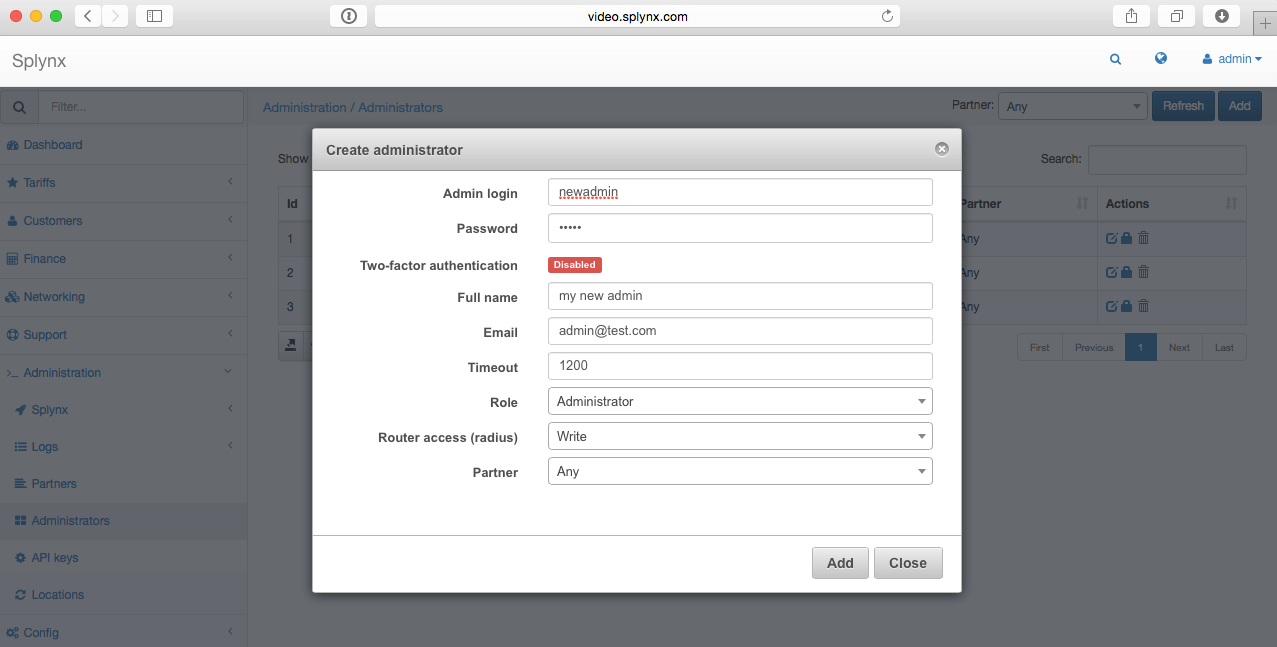The width and height of the screenshot is (1277, 647).
Task: Delete the third administrator using the trash icon
Action: tap(1143, 306)
